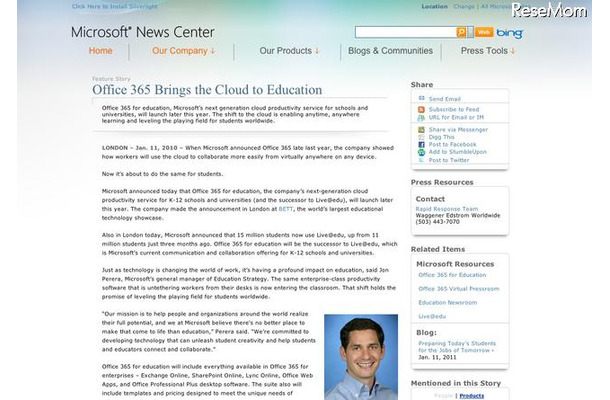Click the Change location link
The height and width of the screenshot is (400, 610).
point(464,6)
